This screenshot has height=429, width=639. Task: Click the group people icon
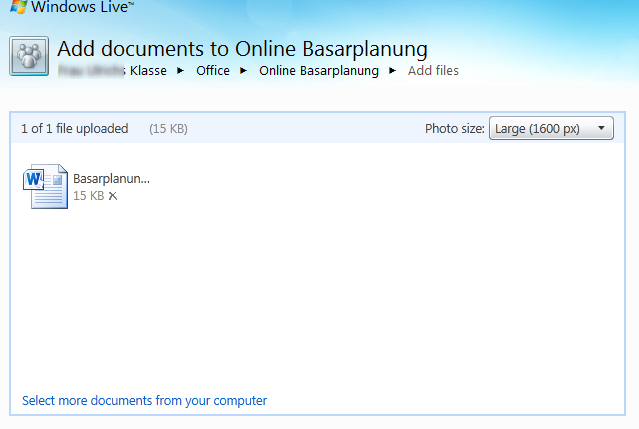[29, 56]
